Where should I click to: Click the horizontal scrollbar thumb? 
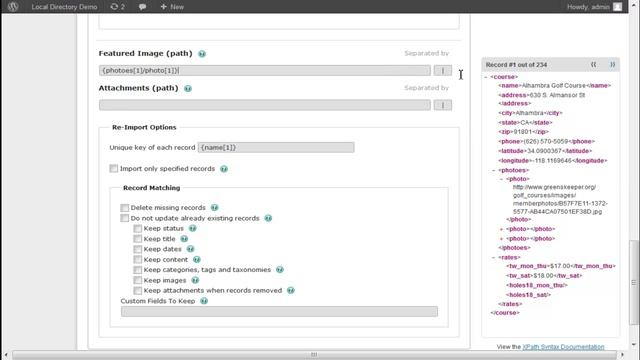(314, 355)
